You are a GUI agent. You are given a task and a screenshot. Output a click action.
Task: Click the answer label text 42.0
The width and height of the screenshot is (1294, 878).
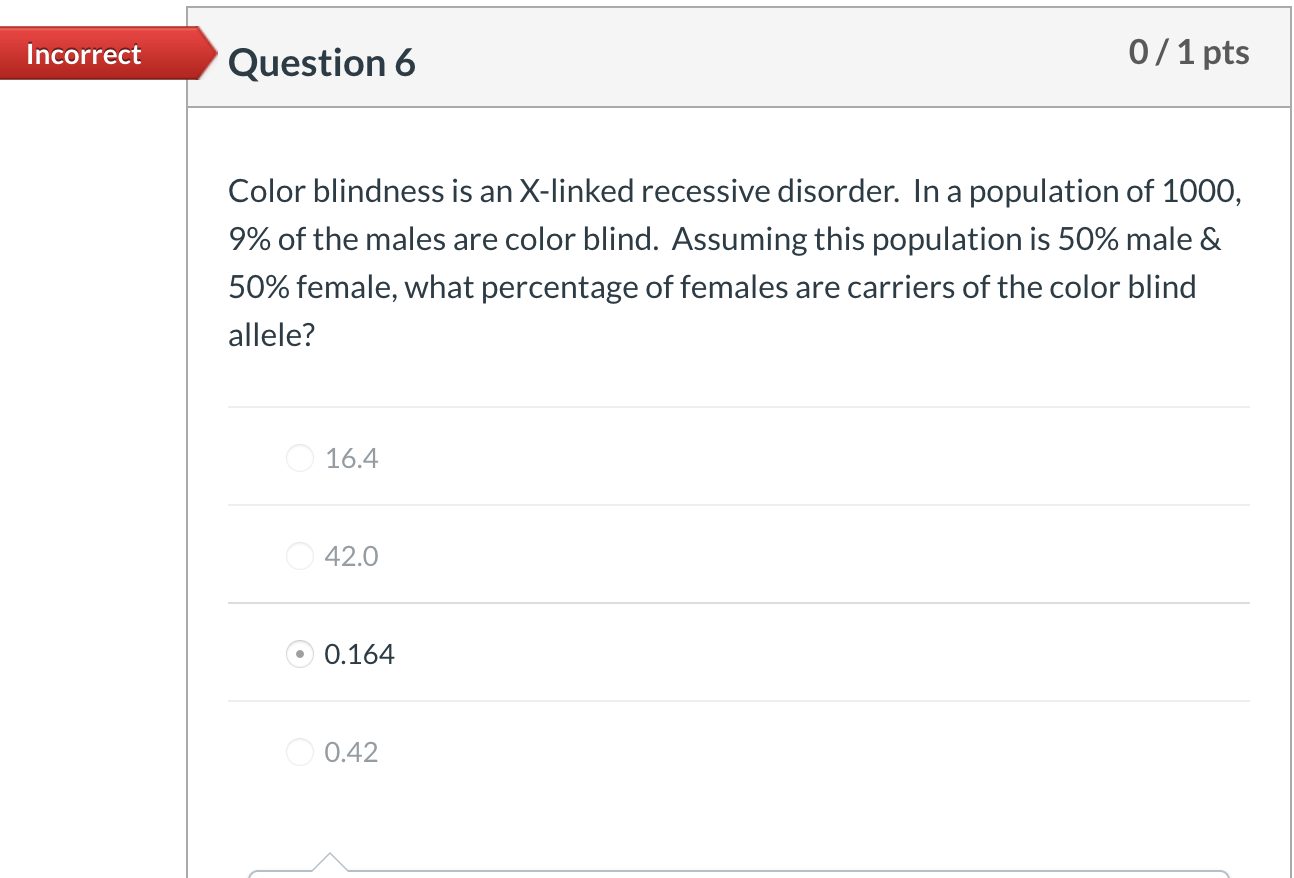coord(350,556)
